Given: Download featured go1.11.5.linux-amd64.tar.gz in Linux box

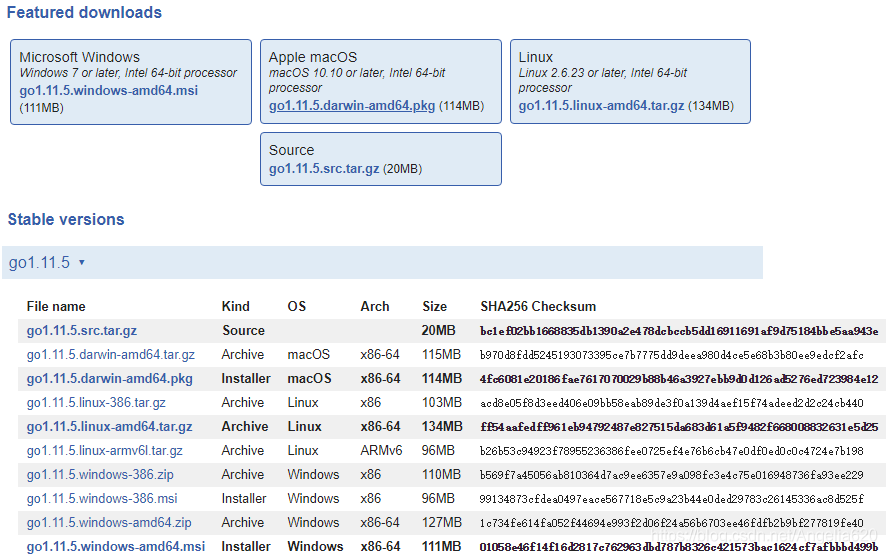Looking at the screenshot, I should 601,106.
